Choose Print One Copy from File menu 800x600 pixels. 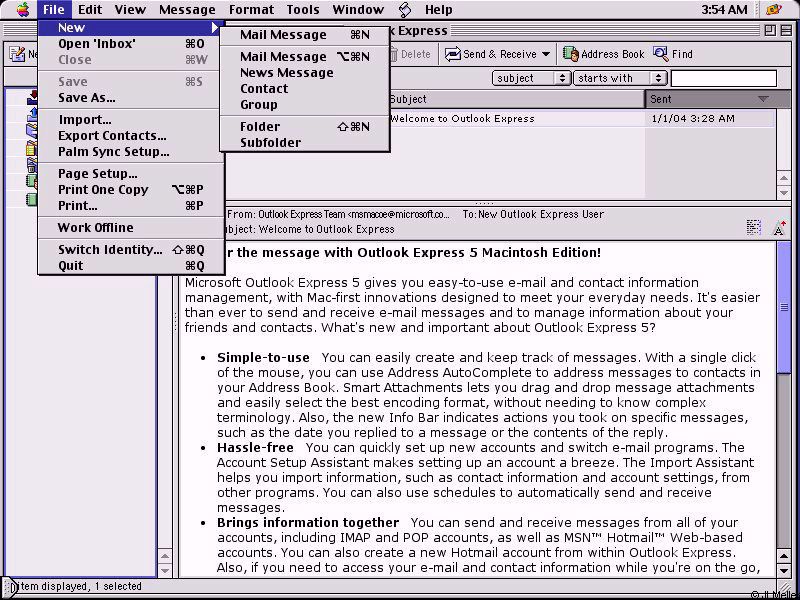point(131,190)
